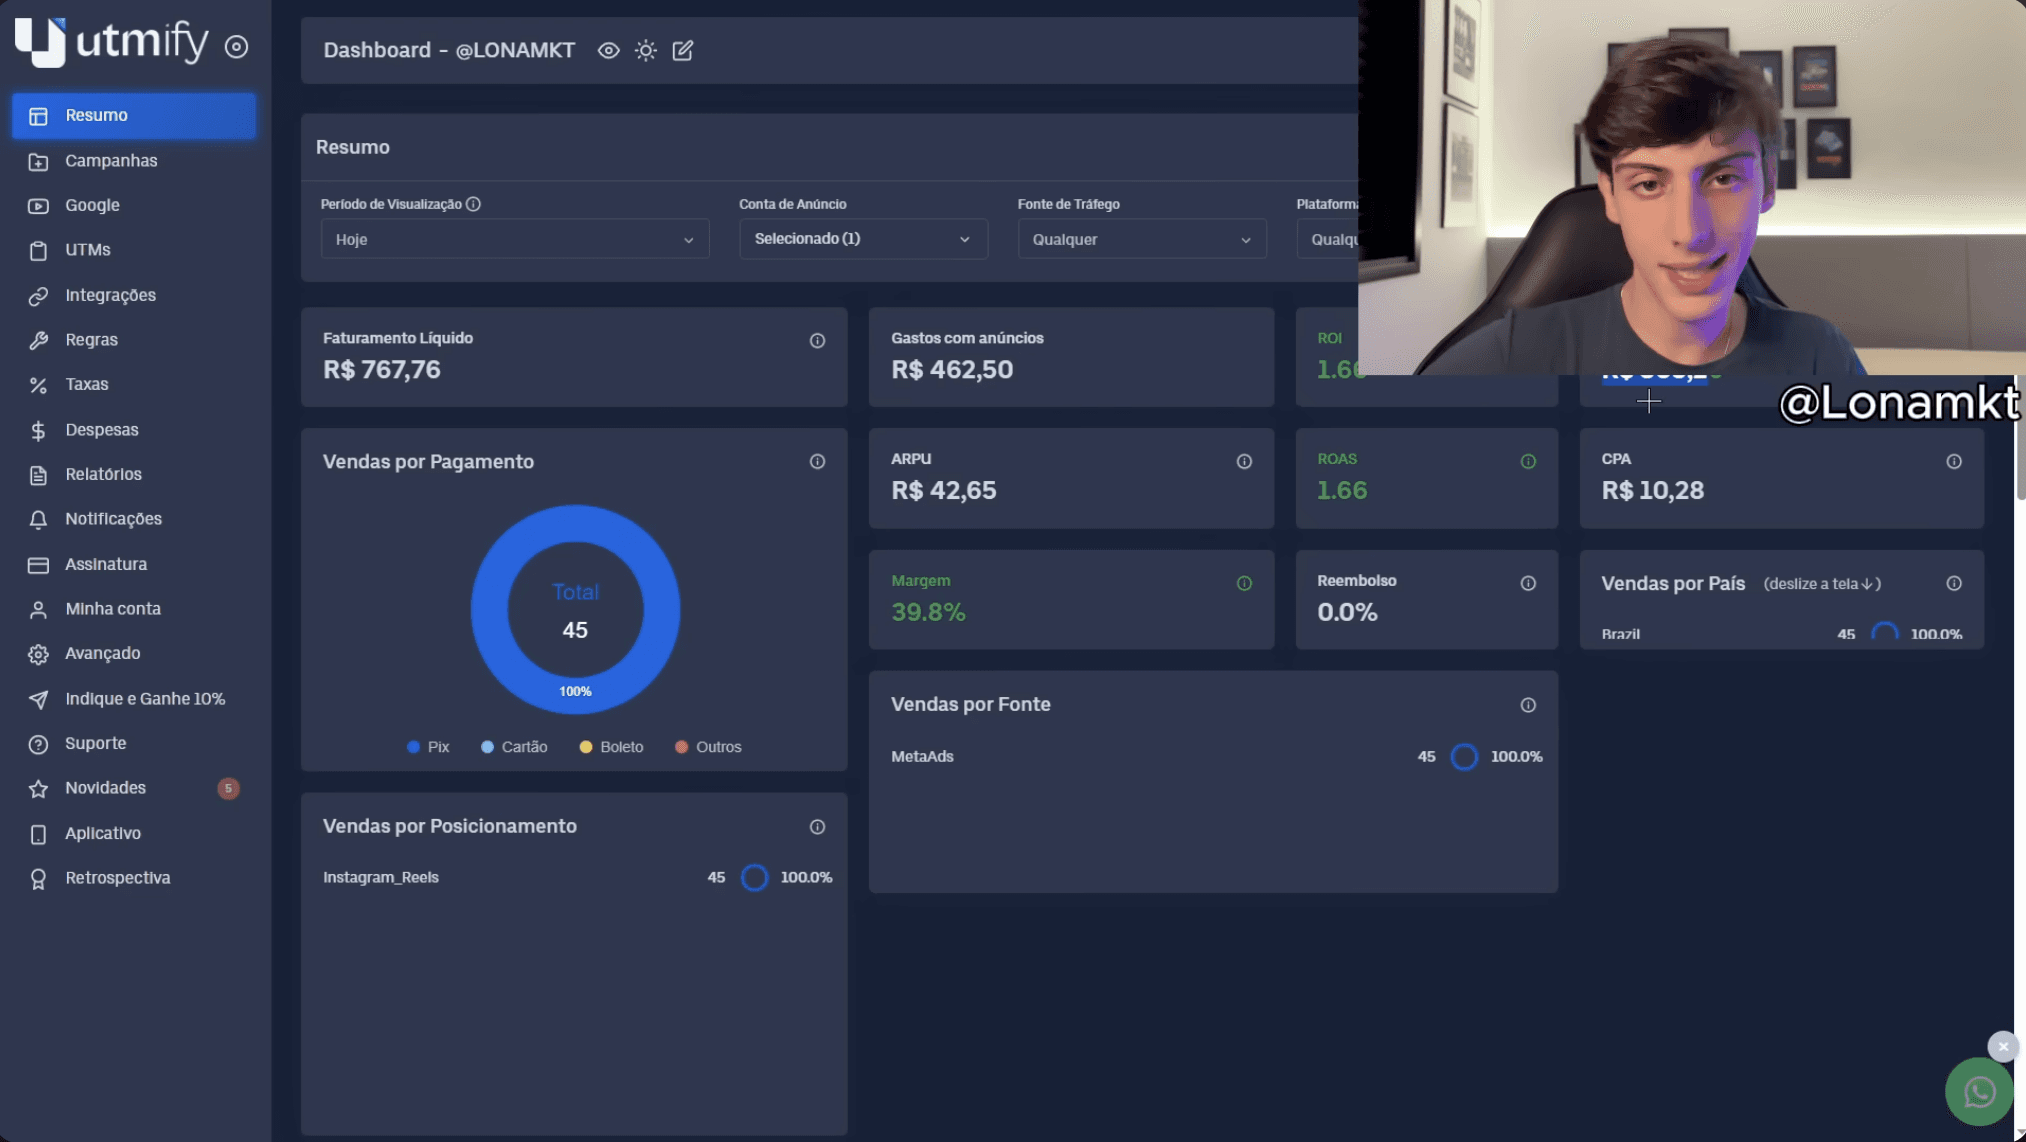Open the Fonte de Tráfego Qualquer dropdown
The image size is (2026, 1142).
coord(1142,239)
